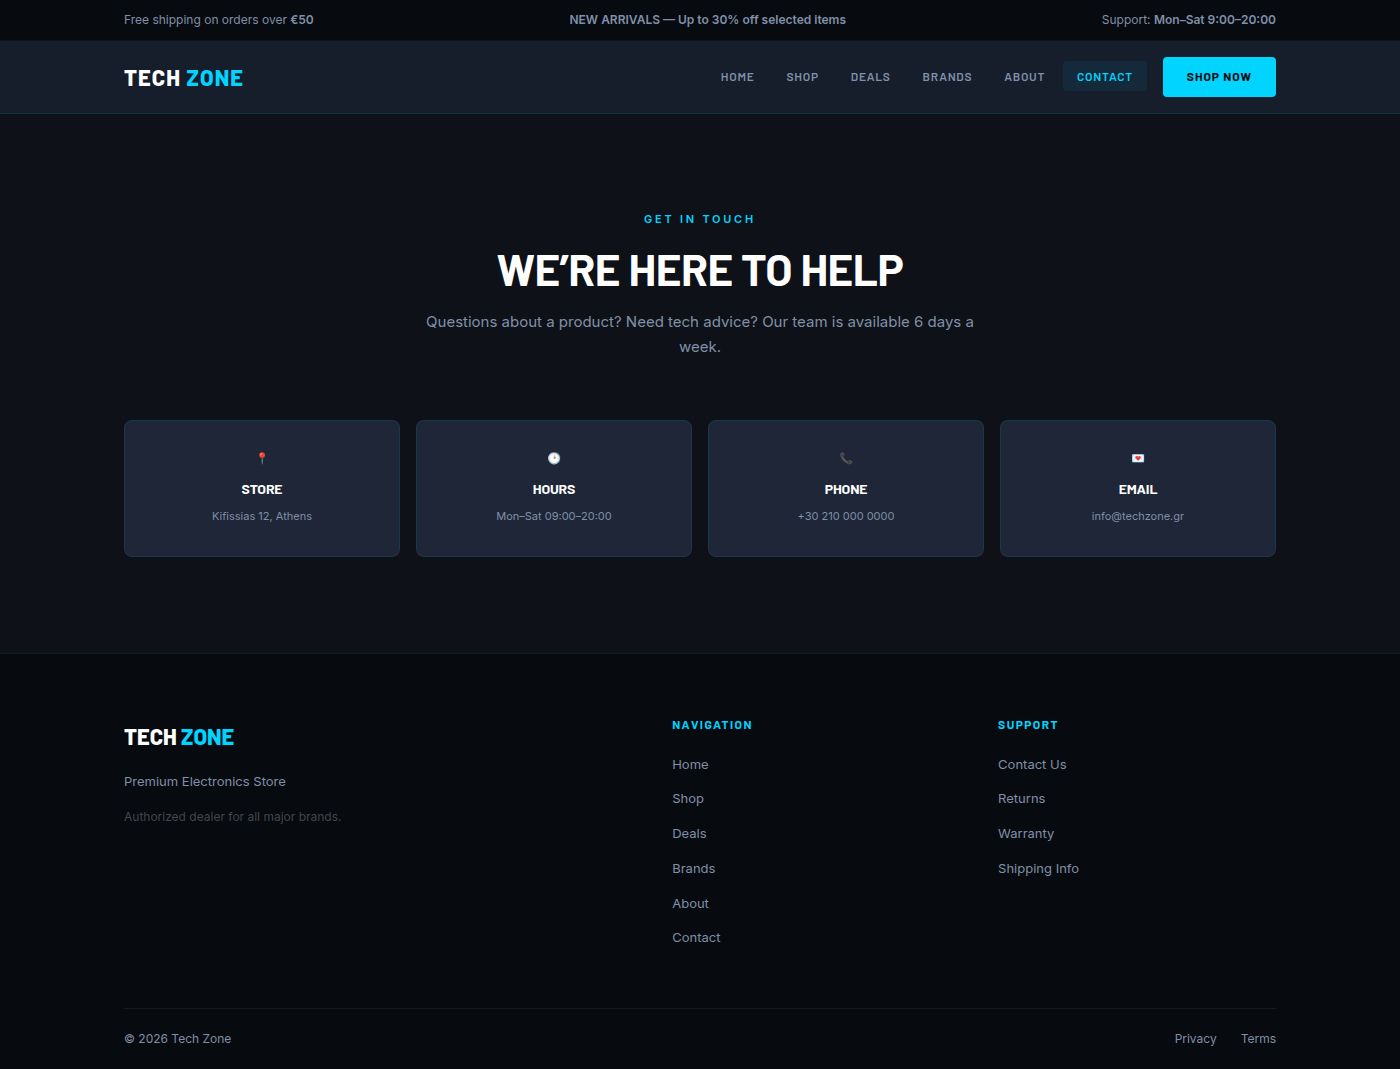Select About in the header menu
This screenshot has width=1400, height=1069.
click(x=1024, y=77)
